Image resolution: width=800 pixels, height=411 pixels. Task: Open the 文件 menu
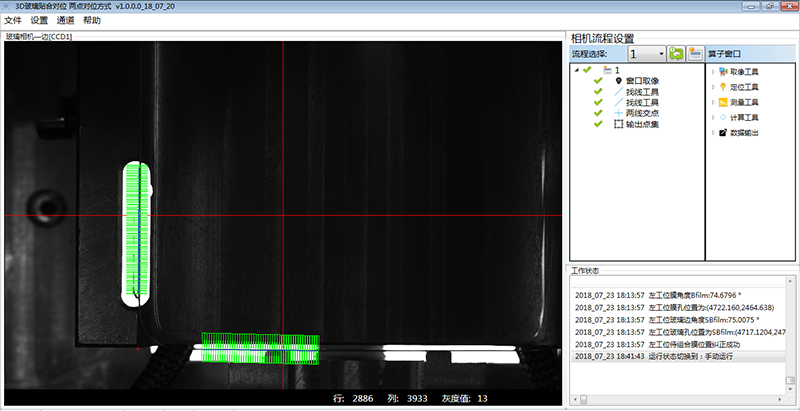(x=12, y=20)
